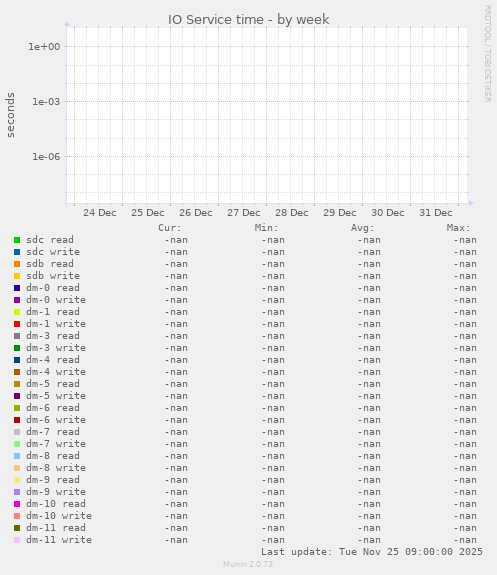The image size is (497, 575).
Task: Click the '30 Dec' x-axis date label
Action: pyautogui.click(x=388, y=213)
